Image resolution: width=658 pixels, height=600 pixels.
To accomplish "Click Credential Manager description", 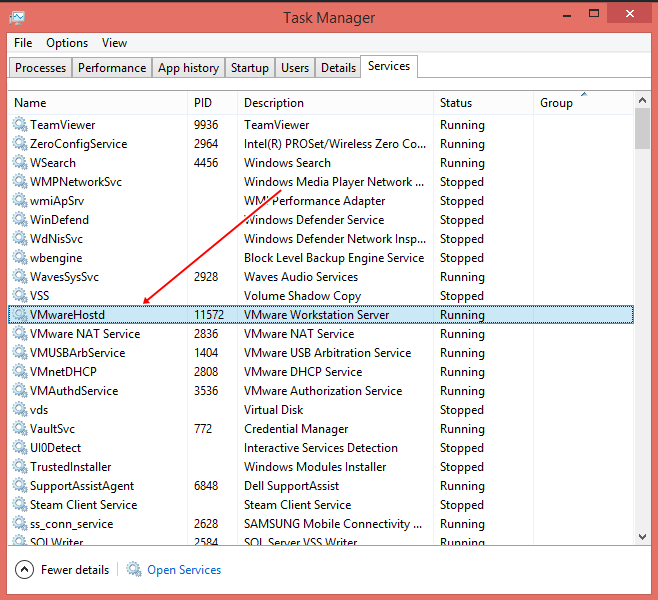I will coord(296,428).
